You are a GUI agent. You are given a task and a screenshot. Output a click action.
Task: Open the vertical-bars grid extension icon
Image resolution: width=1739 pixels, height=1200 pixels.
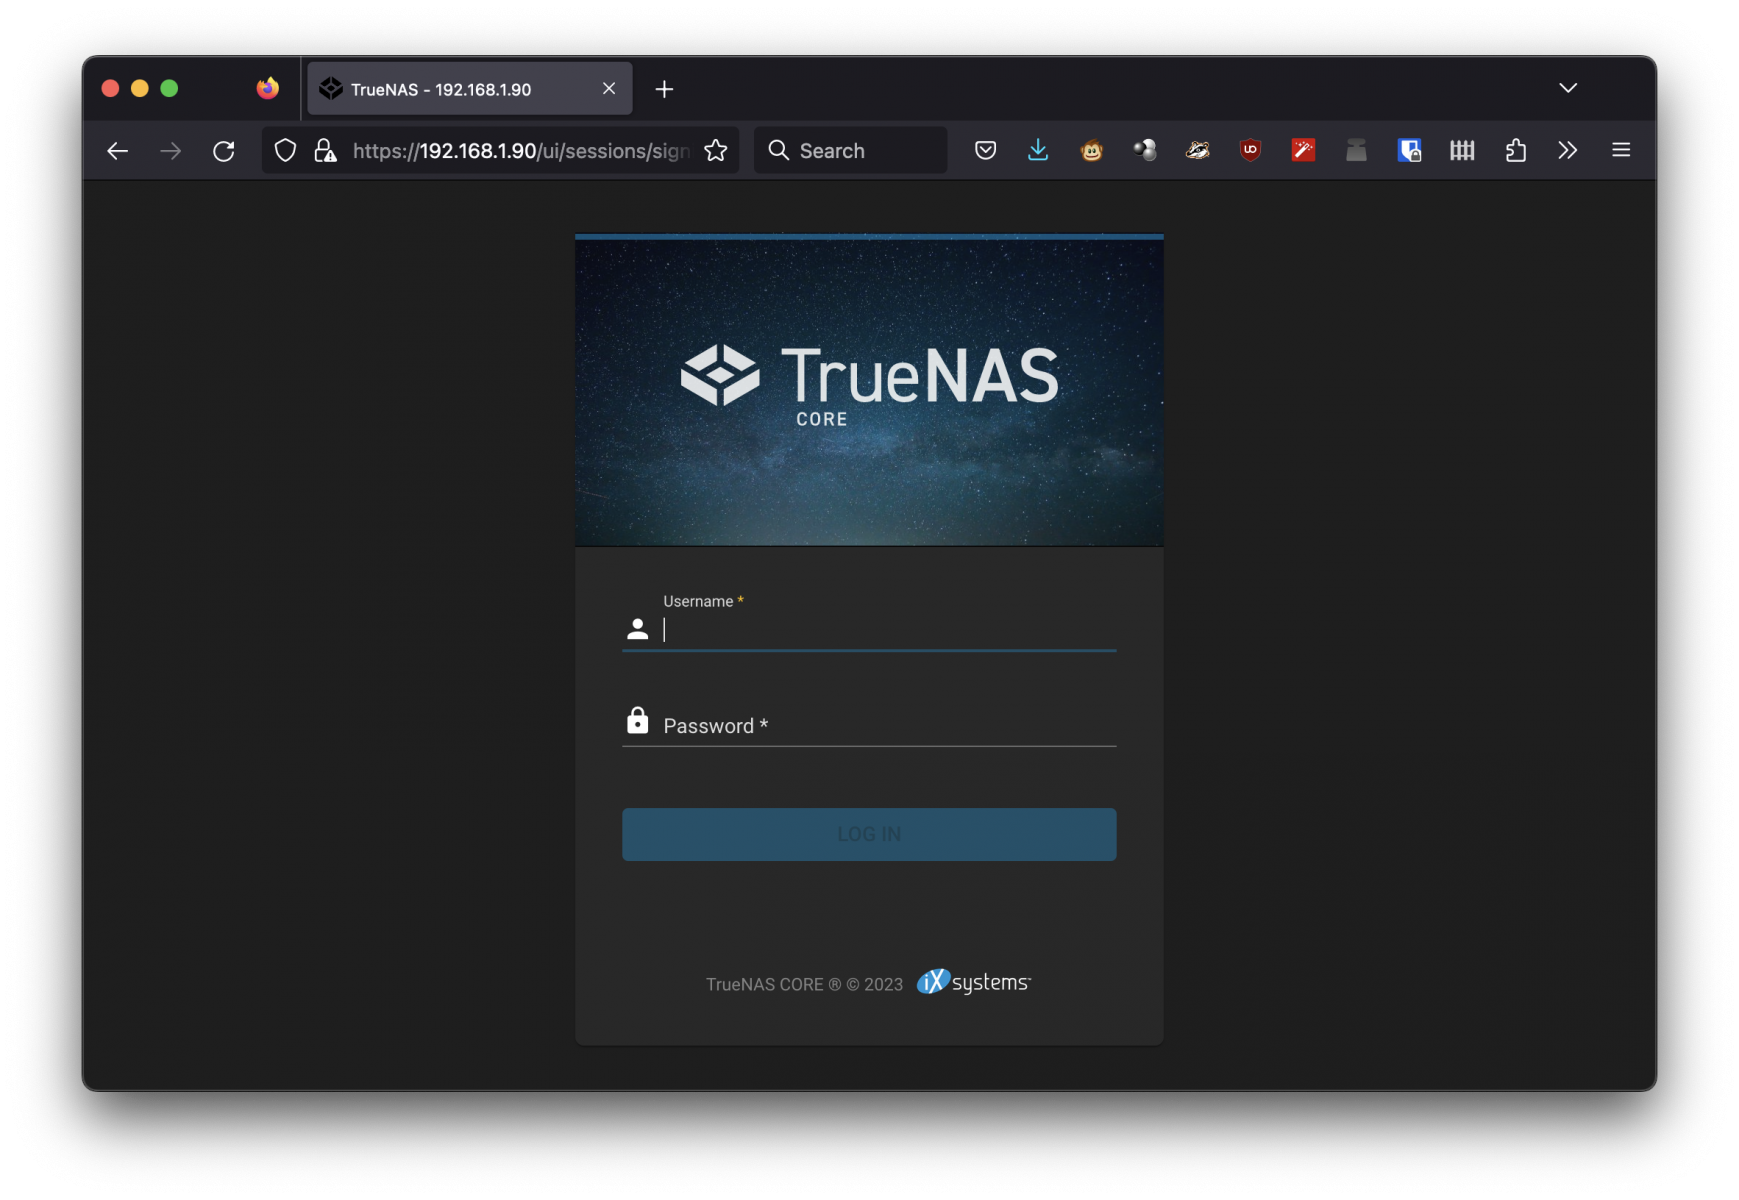click(x=1462, y=151)
